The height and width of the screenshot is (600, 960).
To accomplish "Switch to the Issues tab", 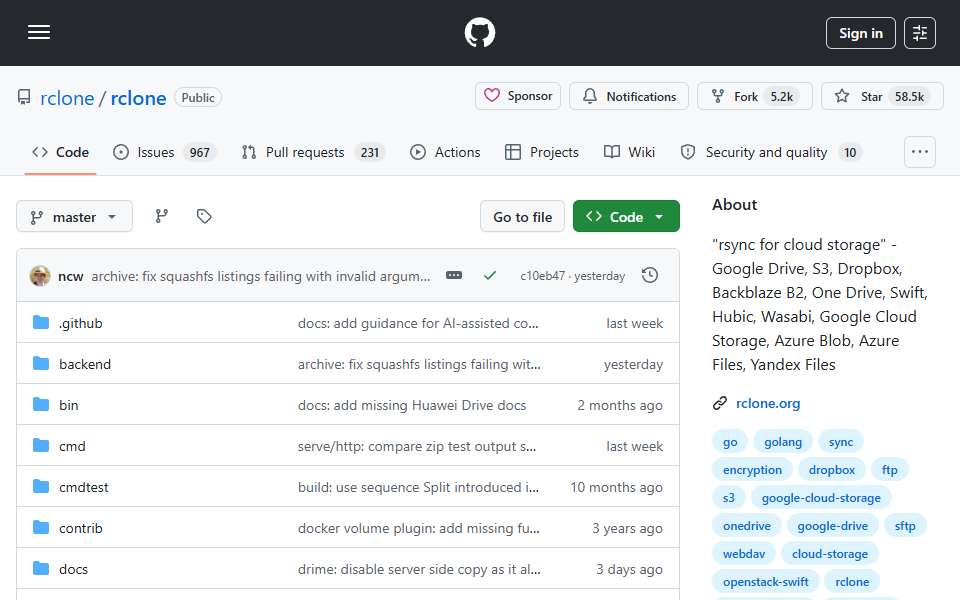I will click(165, 152).
